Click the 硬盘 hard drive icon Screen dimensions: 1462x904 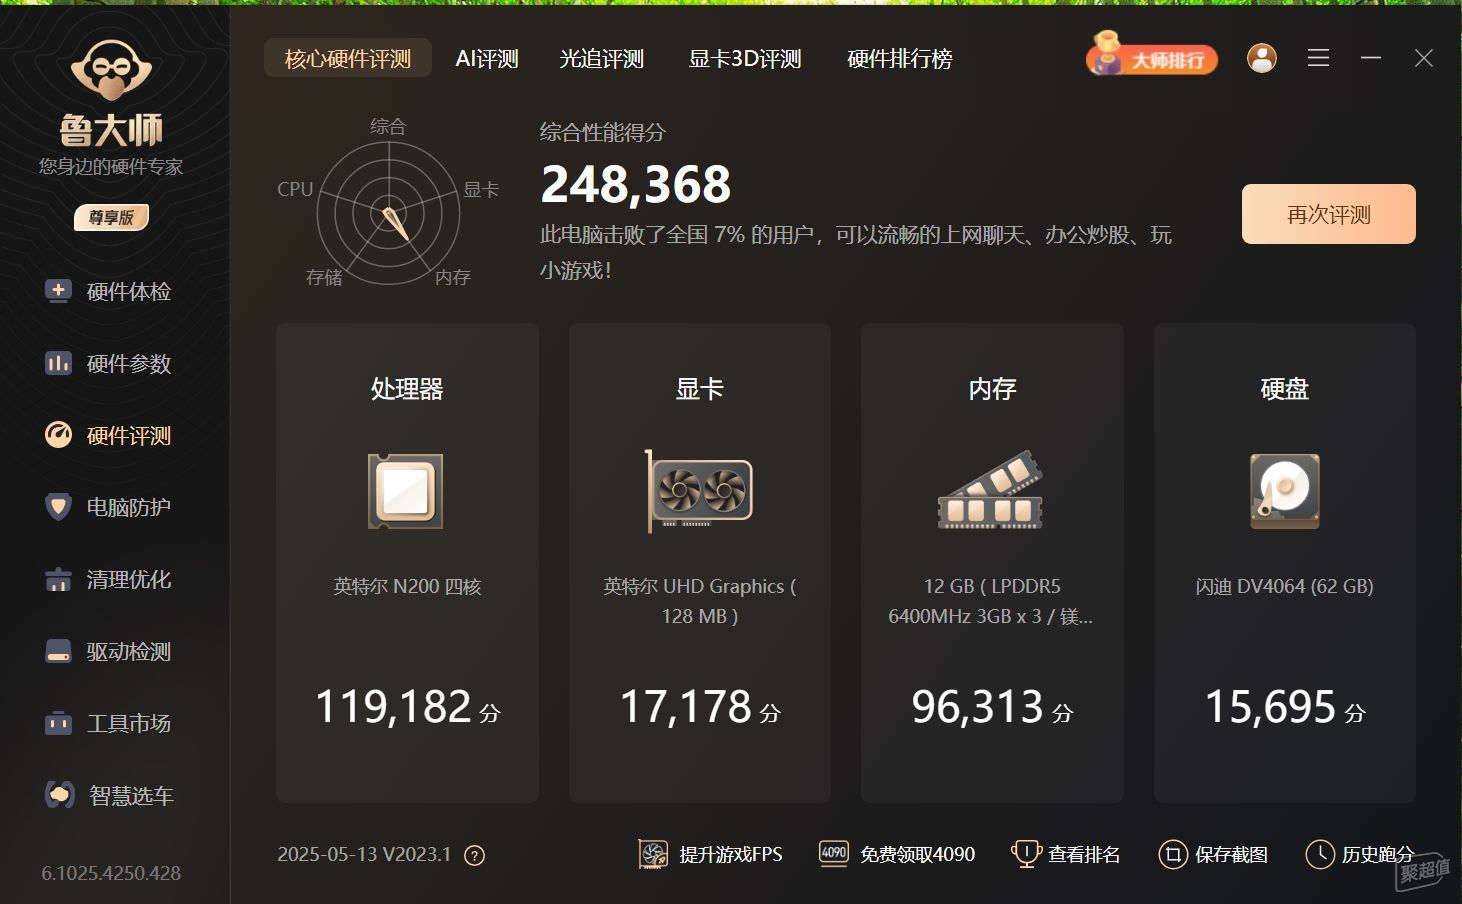[1285, 490]
